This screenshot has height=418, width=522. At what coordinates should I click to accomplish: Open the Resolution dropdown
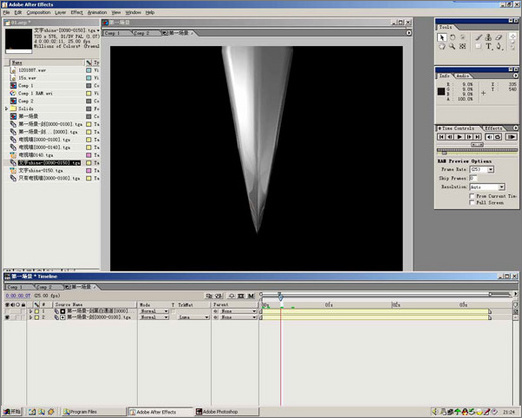click(502, 187)
